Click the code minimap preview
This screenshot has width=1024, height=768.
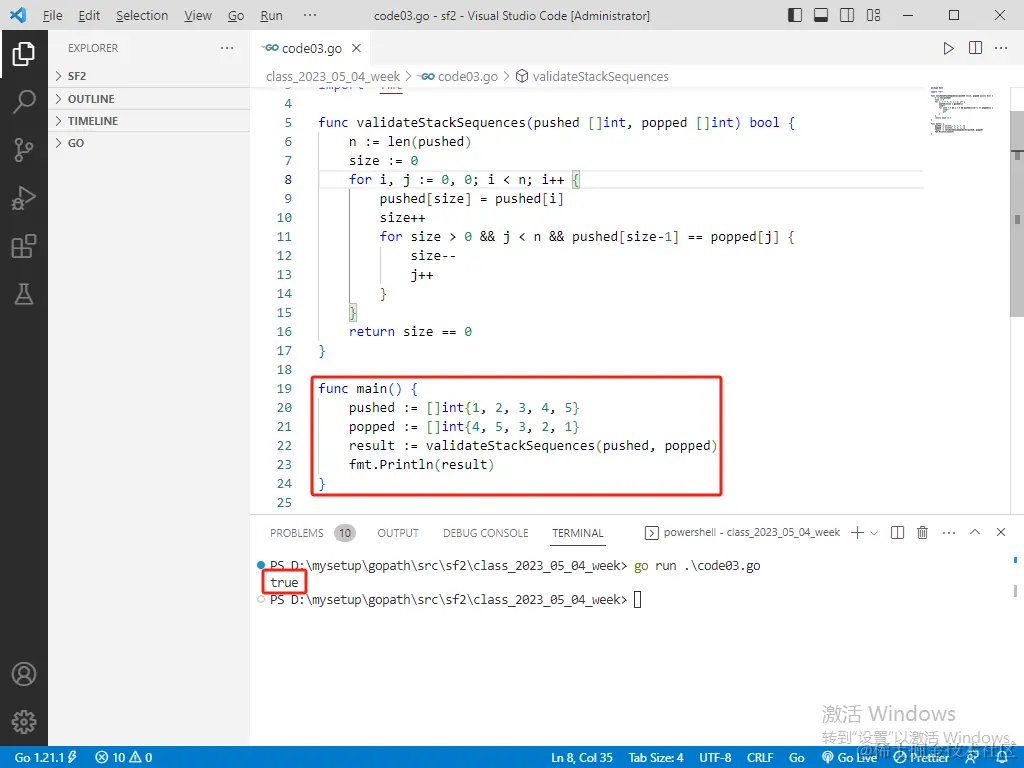(963, 110)
